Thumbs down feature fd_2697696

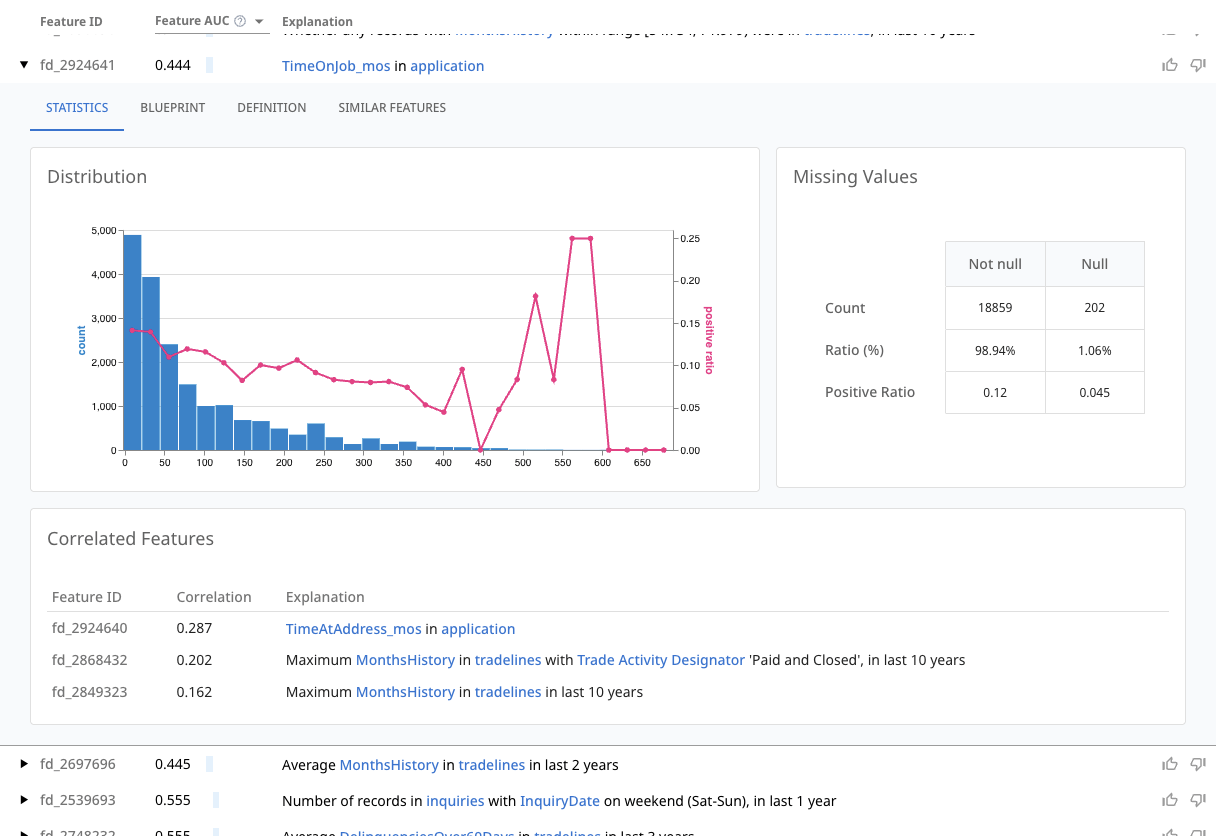1197,765
